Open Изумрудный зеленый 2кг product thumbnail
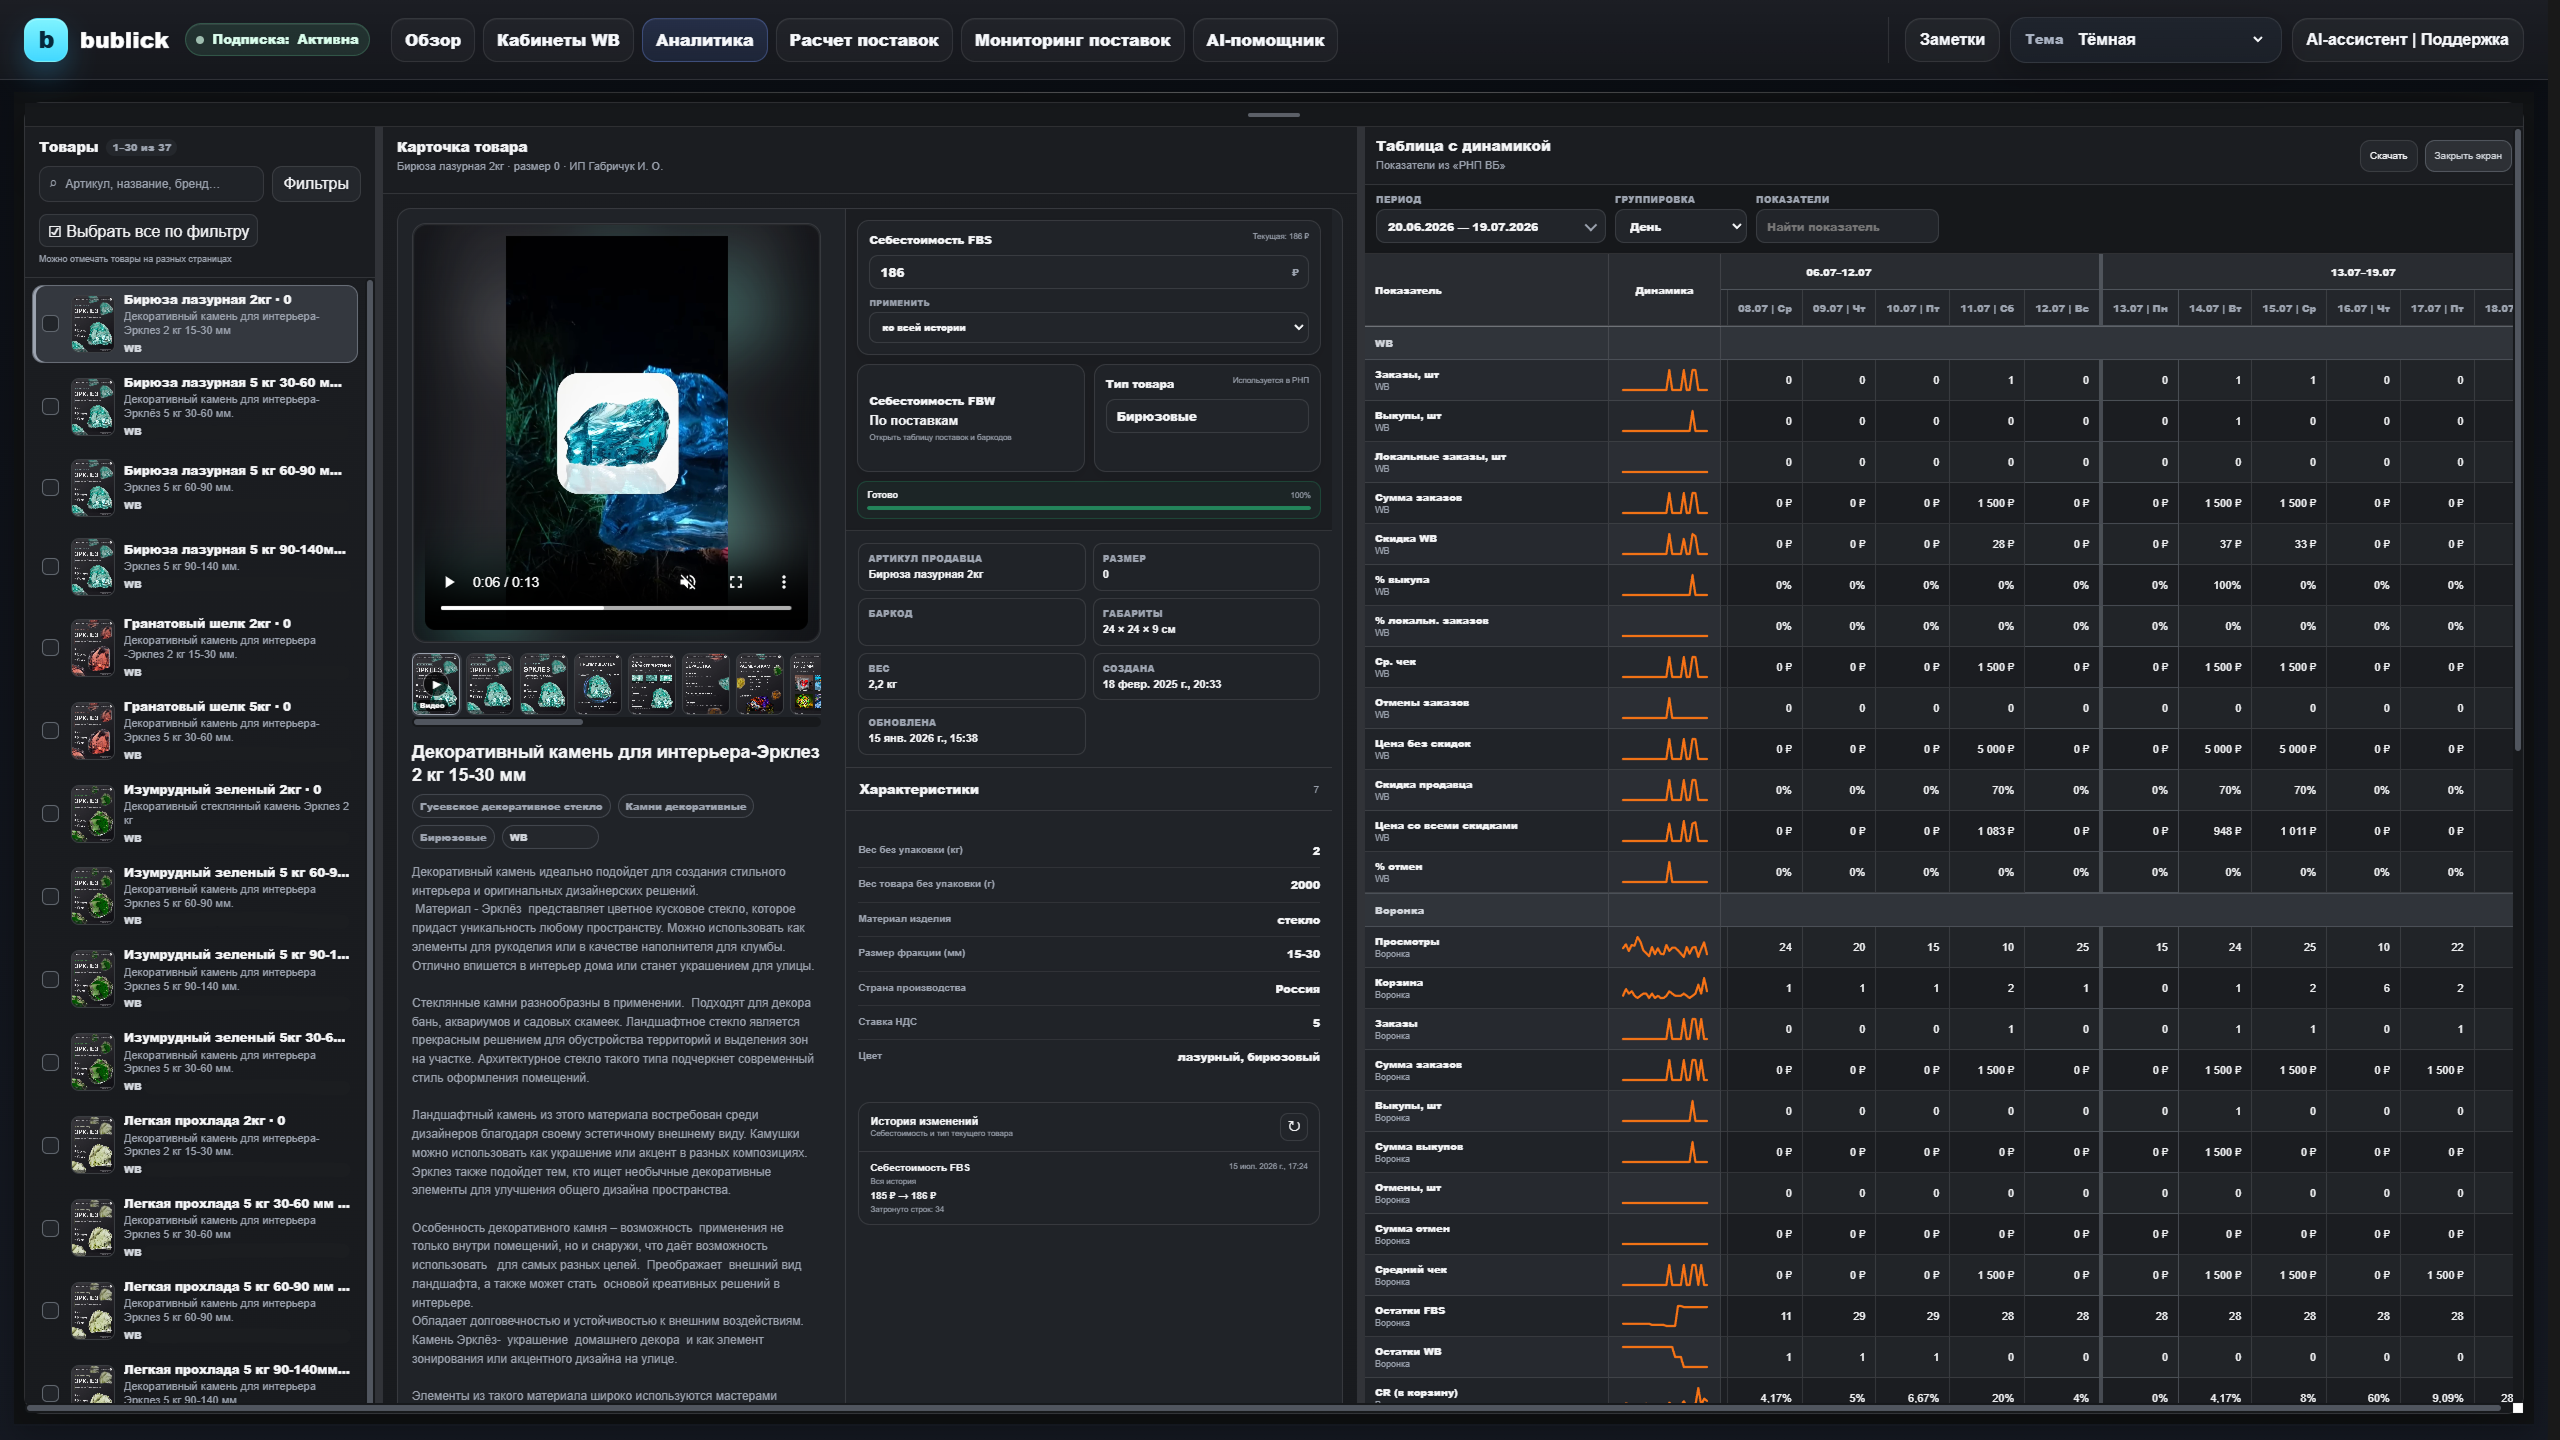2560x1440 pixels. tap(93, 813)
